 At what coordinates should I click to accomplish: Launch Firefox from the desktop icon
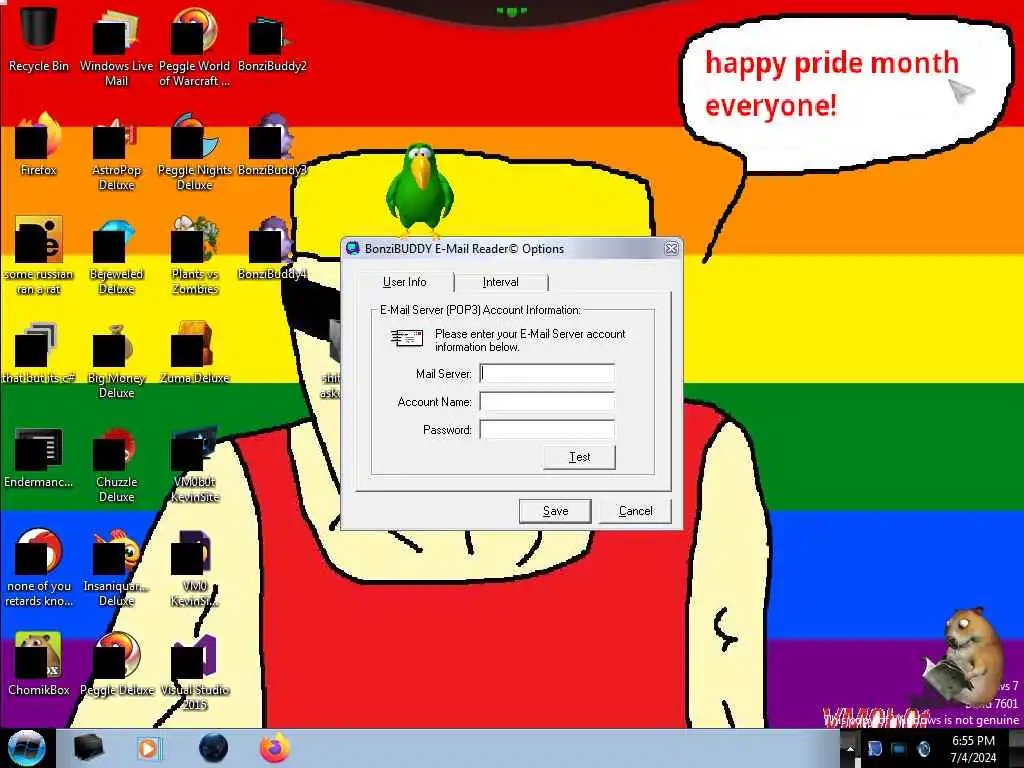[39, 144]
